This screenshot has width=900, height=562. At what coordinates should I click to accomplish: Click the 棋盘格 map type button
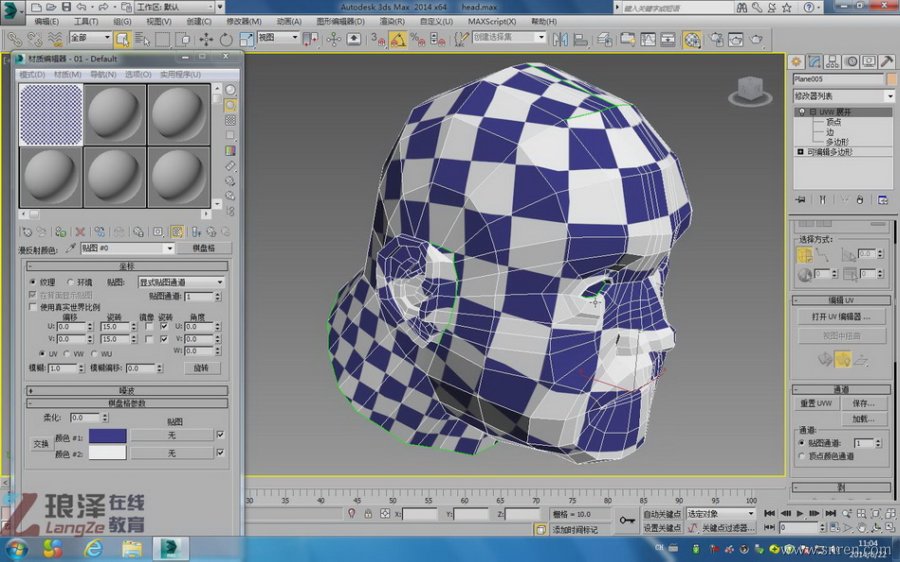pyautogui.click(x=204, y=248)
